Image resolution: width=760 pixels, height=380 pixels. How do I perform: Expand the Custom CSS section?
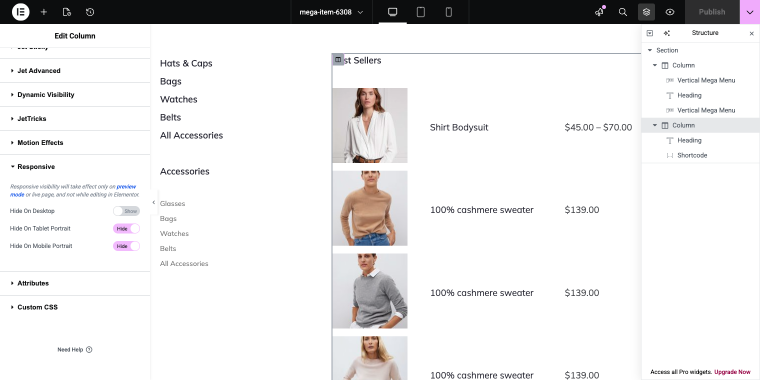point(75,307)
